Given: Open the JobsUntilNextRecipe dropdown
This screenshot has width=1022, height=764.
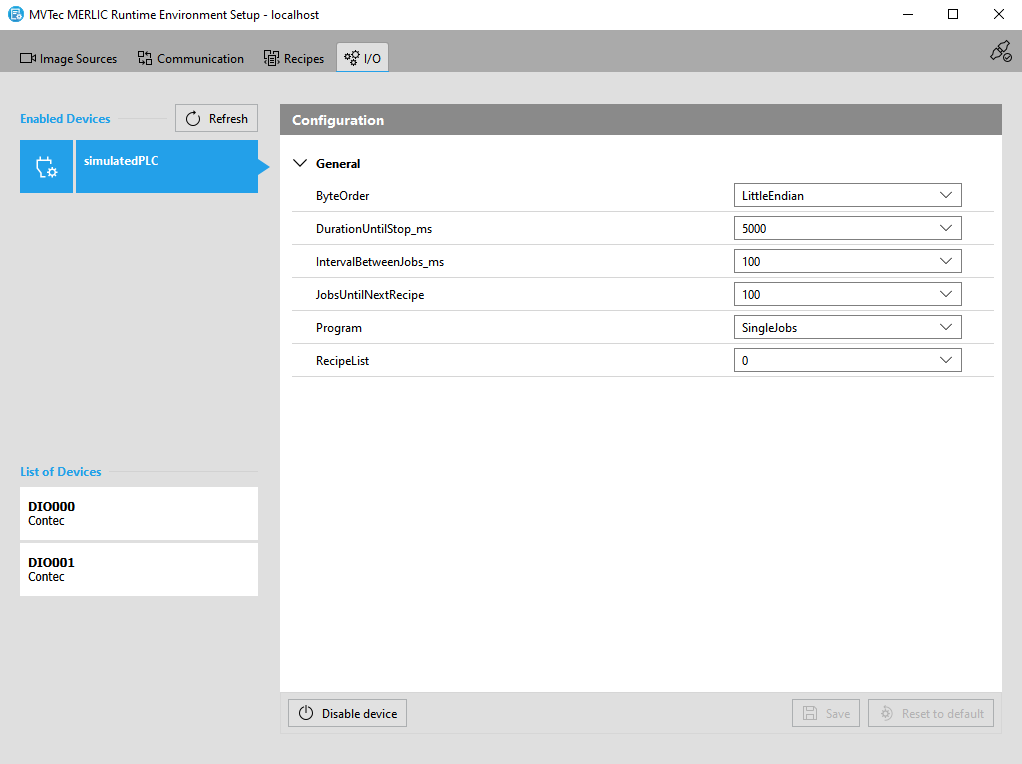Looking at the screenshot, I should pyautogui.click(x=847, y=295).
